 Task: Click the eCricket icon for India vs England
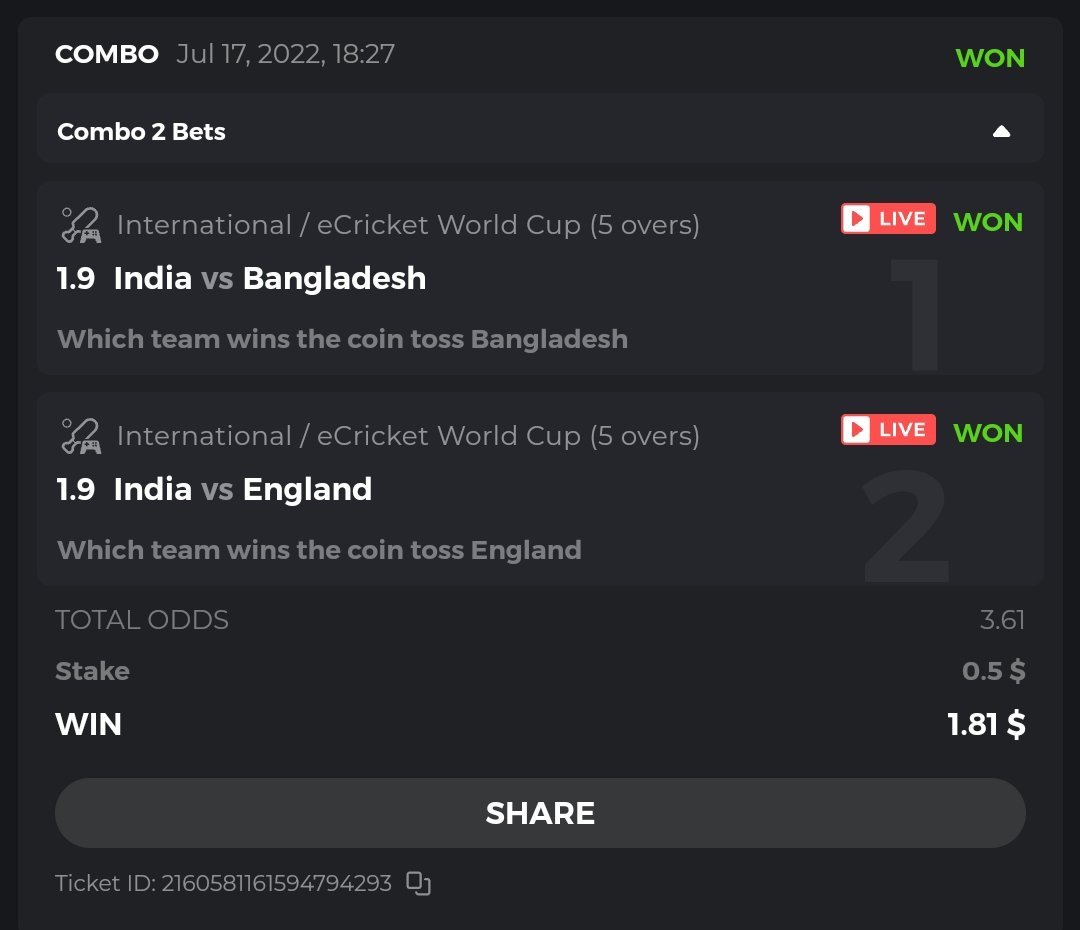80,436
